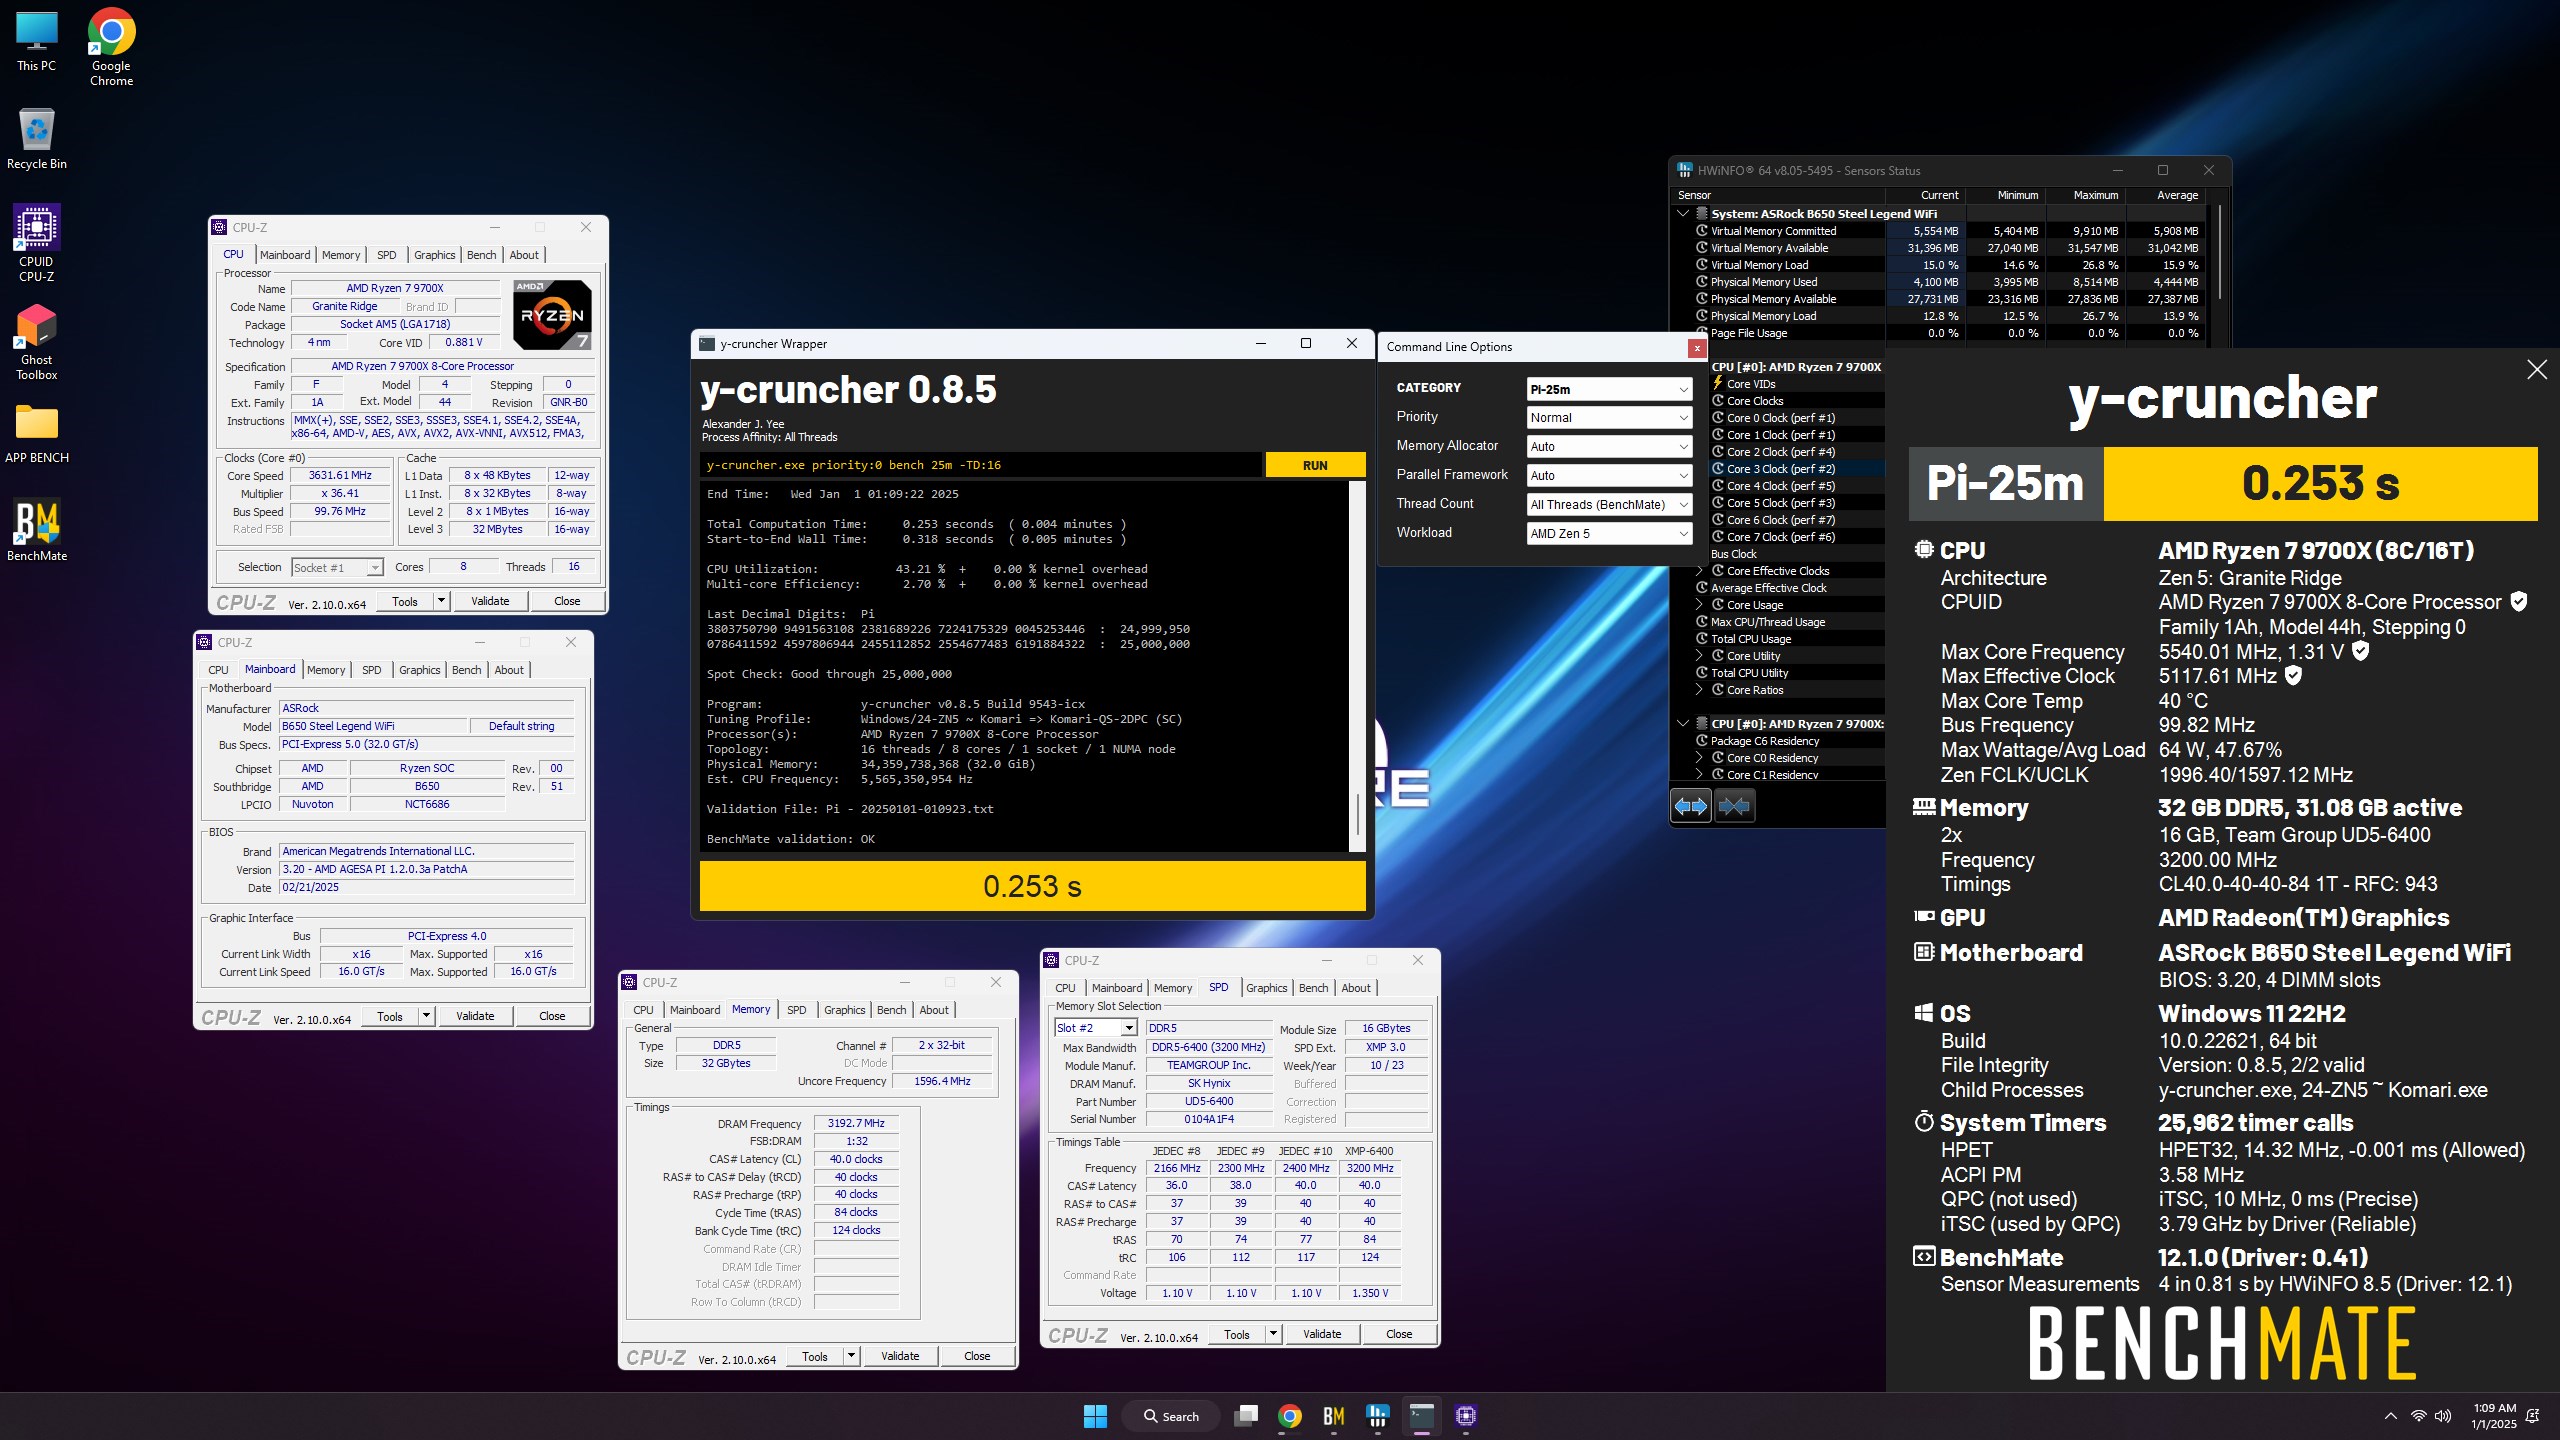The image size is (2560, 1440).
Task: Switch to Bench tab in CPU-Z CPU window
Action: click(482, 255)
